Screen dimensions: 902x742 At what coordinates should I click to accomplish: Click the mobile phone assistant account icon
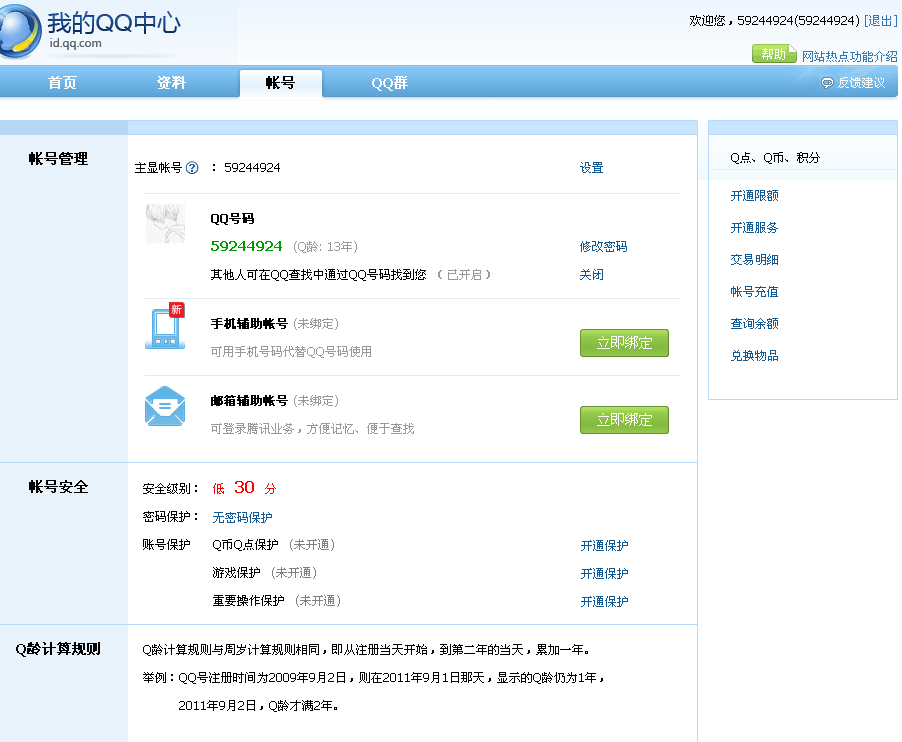pyautogui.click(x=165, y=326)
